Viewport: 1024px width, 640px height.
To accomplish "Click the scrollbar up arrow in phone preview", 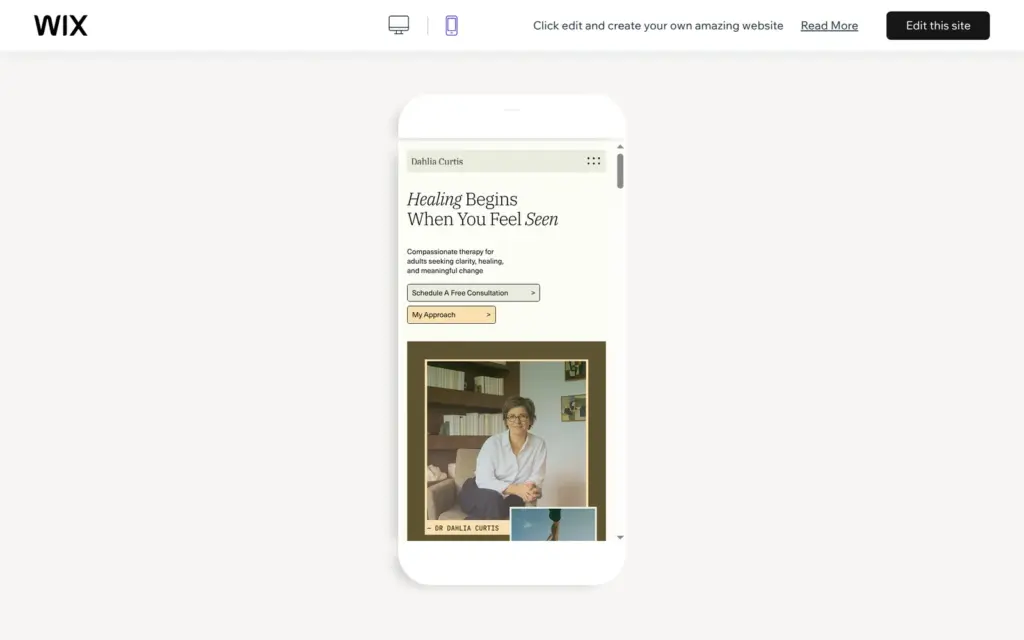I will [x=620, y=147].
